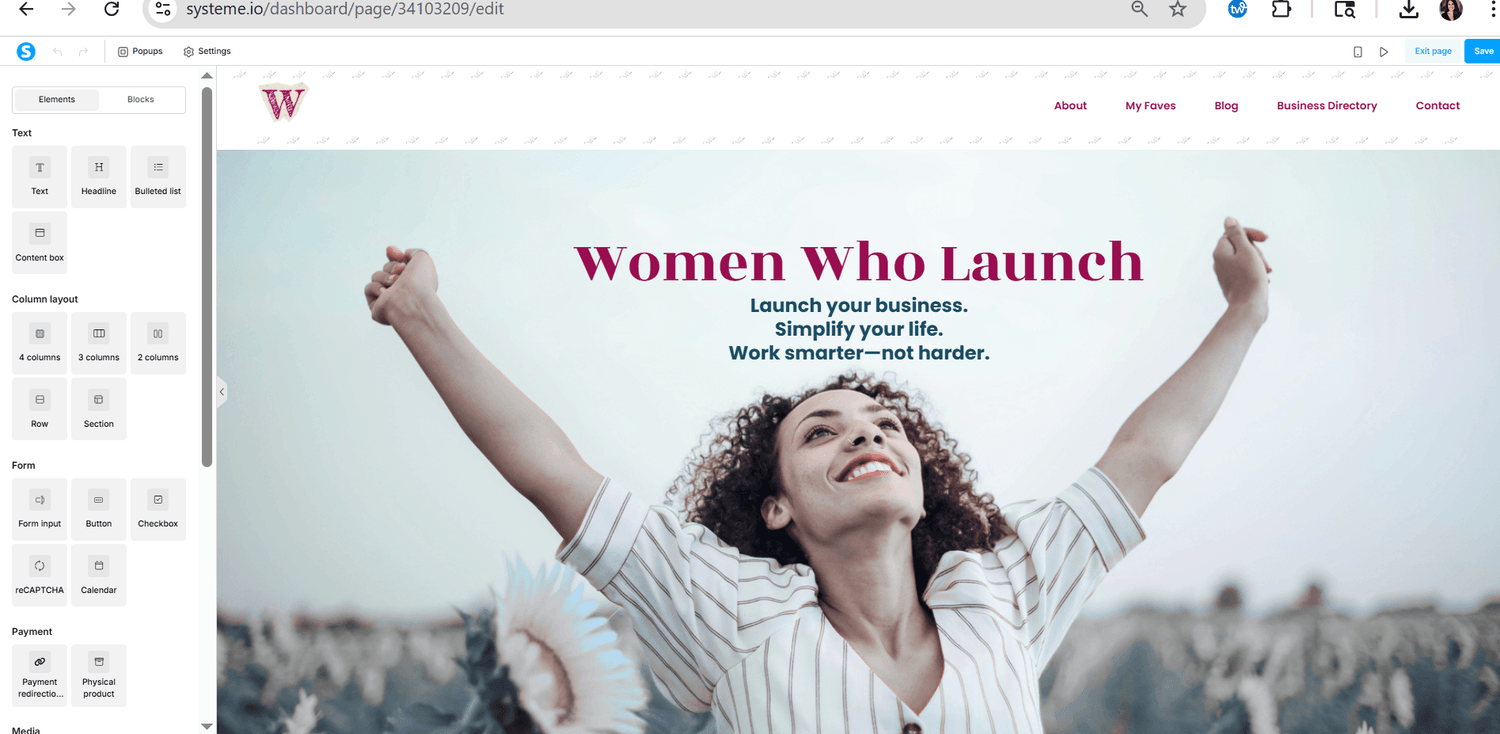Click the sidebar scroll-down arrow
The height and width of the screenshot is (734, 1500).
[x=207, y=726]
